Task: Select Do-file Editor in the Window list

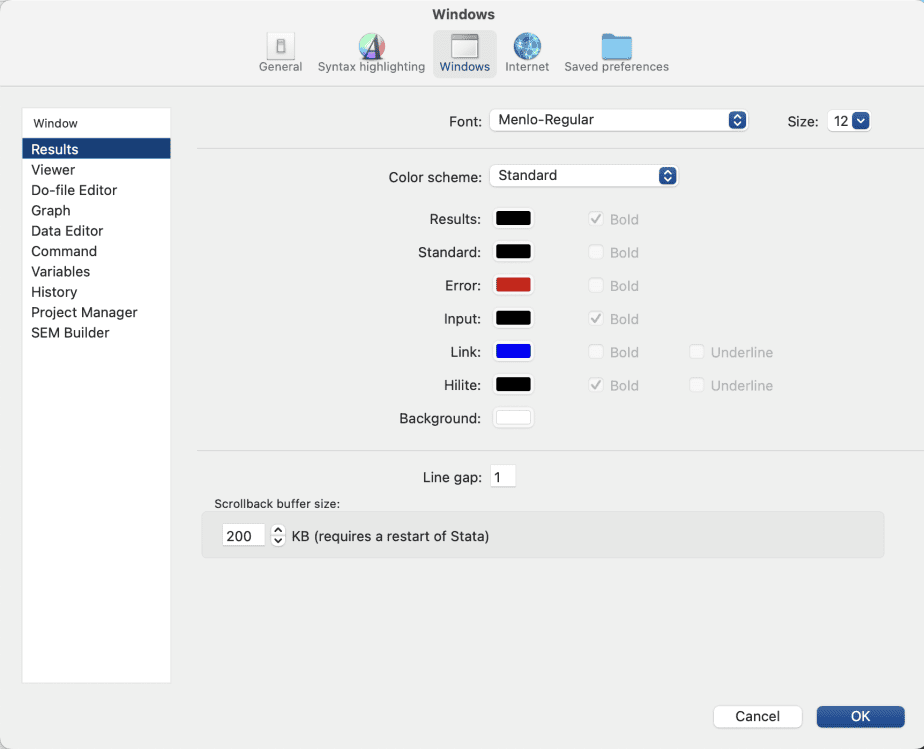Action: (x=74, y=190)
